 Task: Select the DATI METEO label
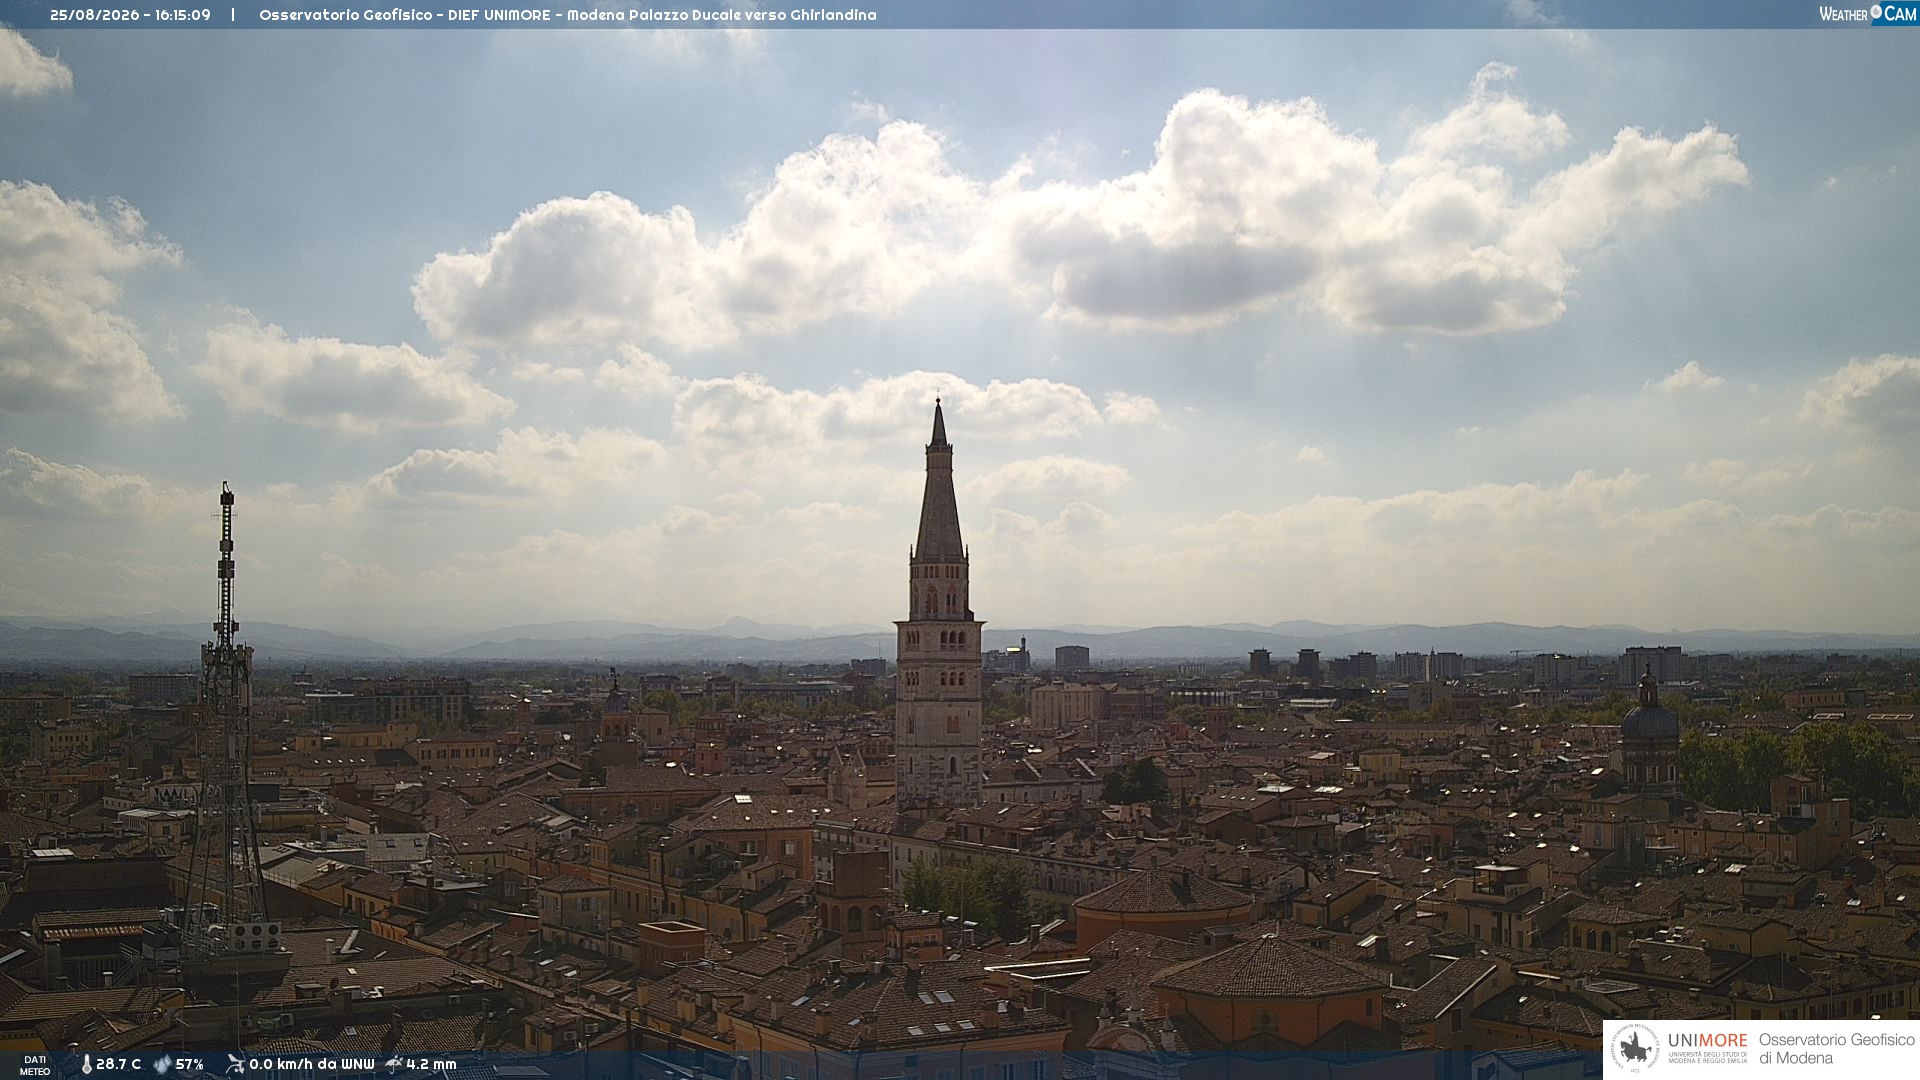pyautogui.click(x=35, y=1065)
